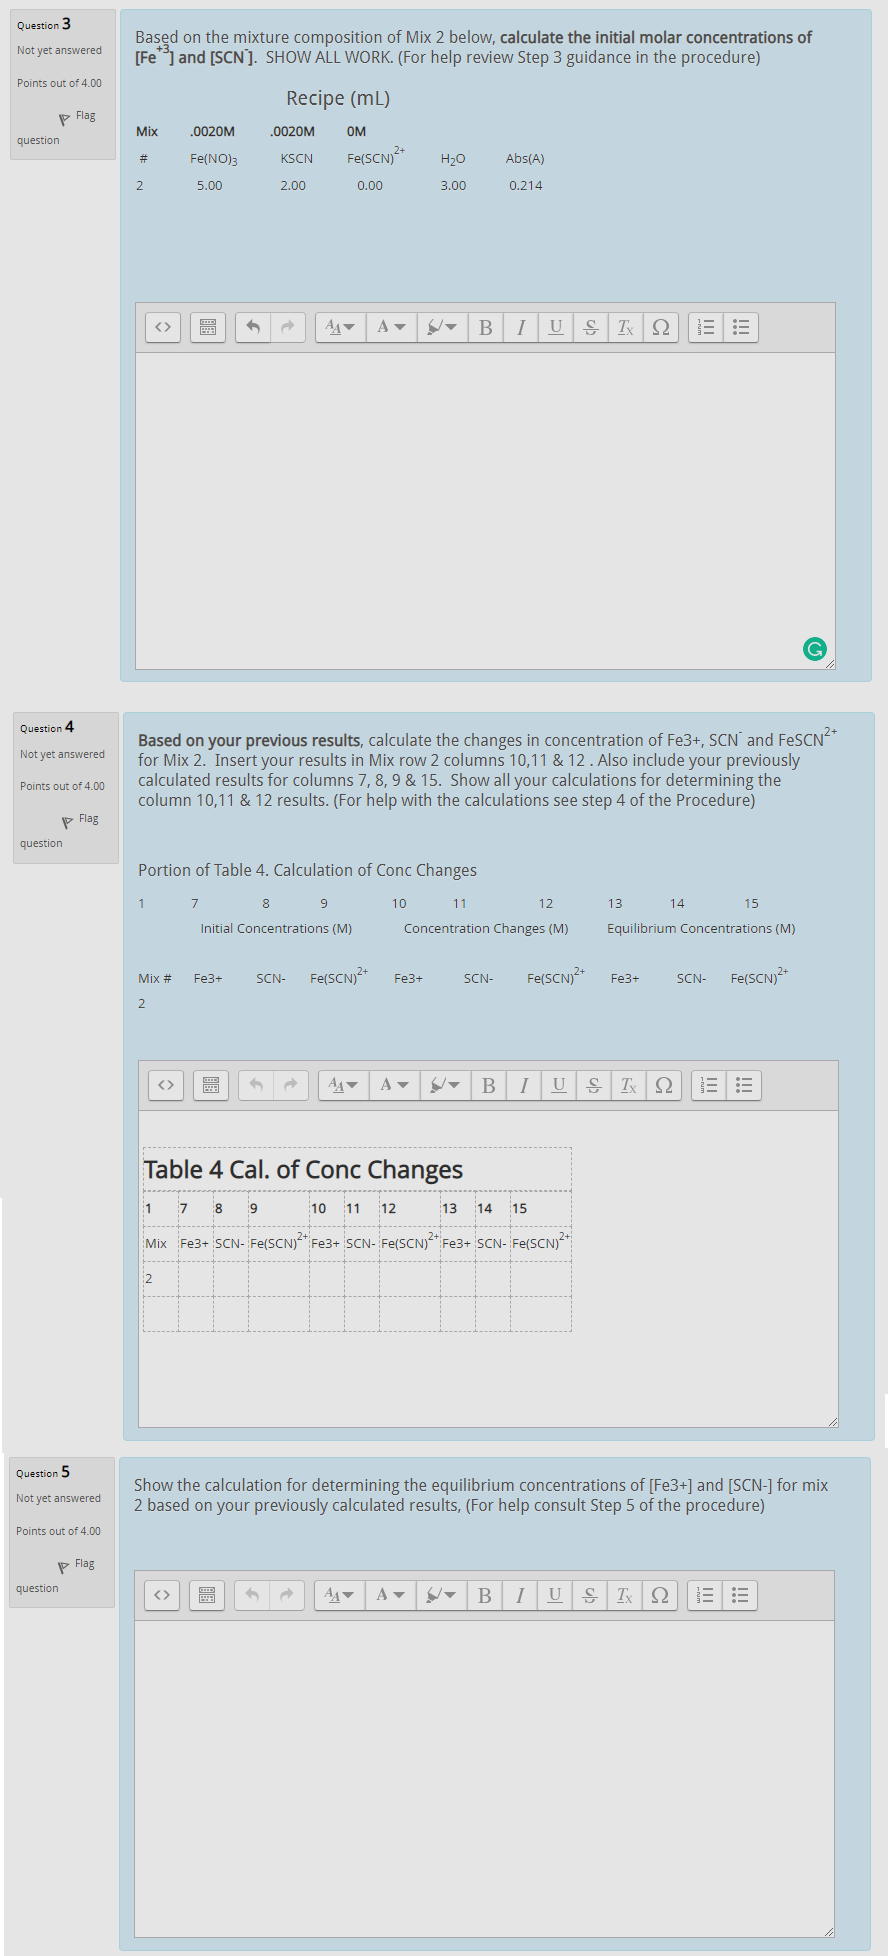Insert numbered list in Question 3 editor
The image size is (888, 1956).
[x=706, y=327]
